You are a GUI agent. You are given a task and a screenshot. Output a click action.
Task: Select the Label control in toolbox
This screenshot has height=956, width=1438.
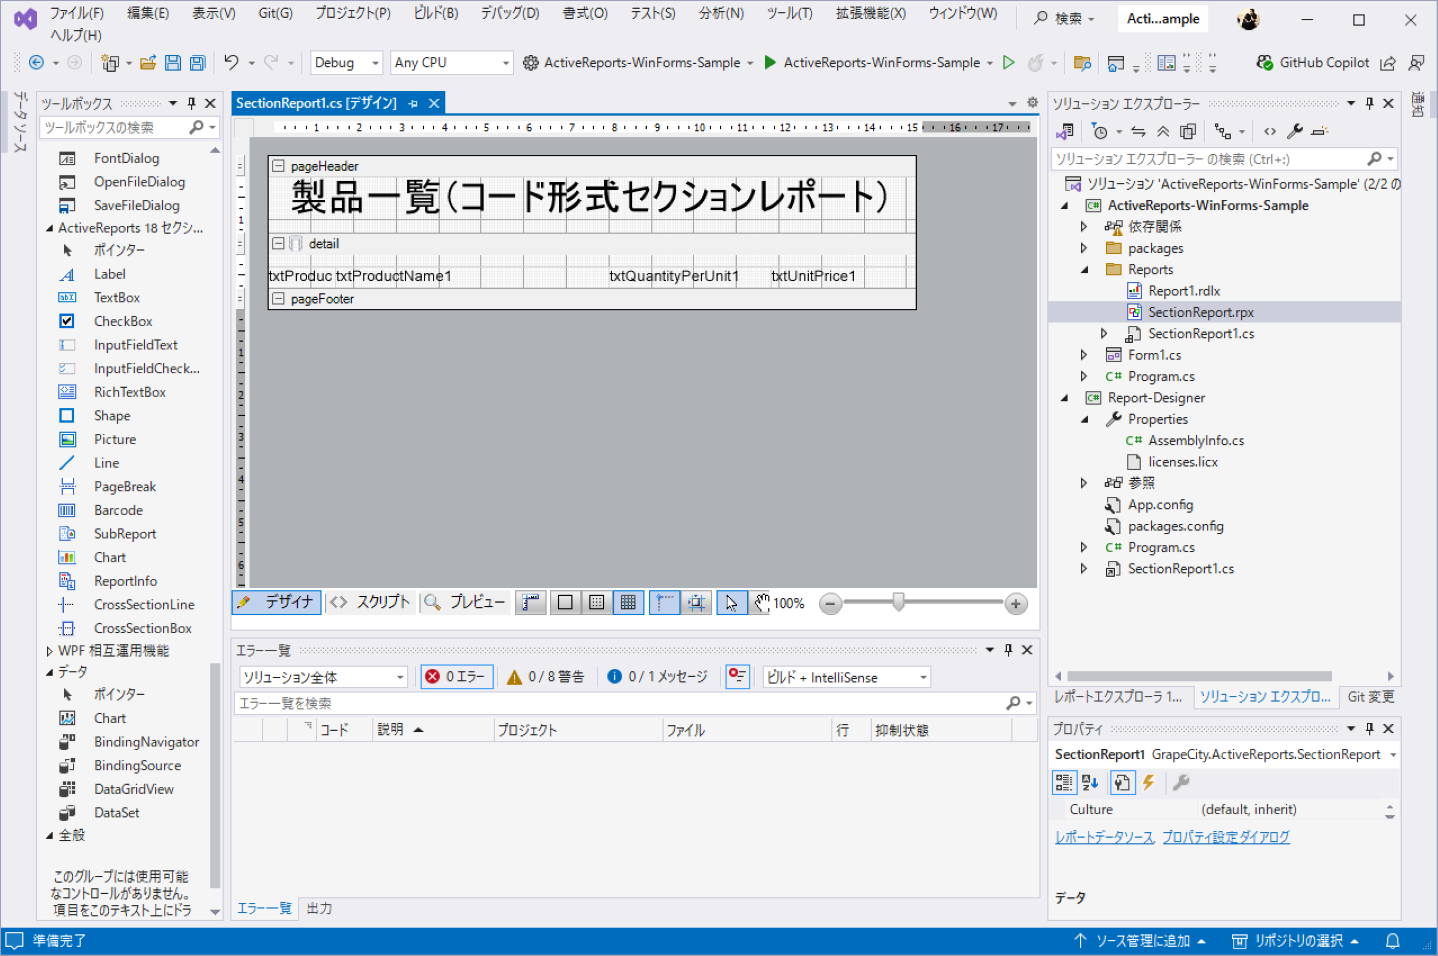pyautogui.click(x=109, y=274)
